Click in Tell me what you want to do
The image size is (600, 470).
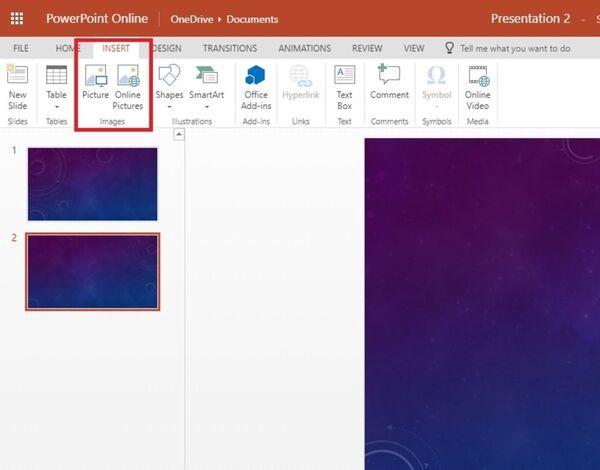515,48
